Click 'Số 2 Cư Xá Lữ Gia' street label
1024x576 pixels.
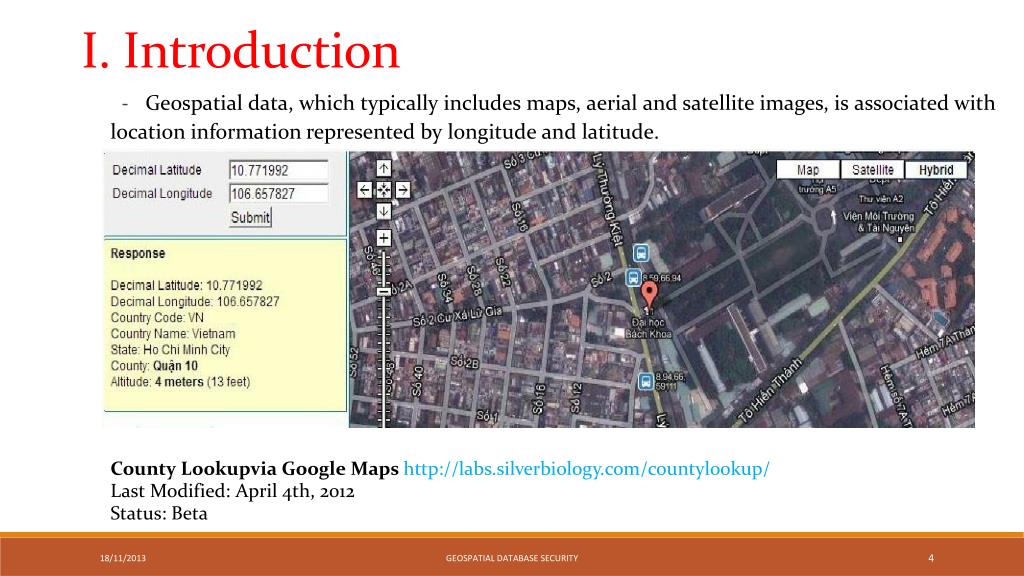pyautogui.click(x=457, y=317)
